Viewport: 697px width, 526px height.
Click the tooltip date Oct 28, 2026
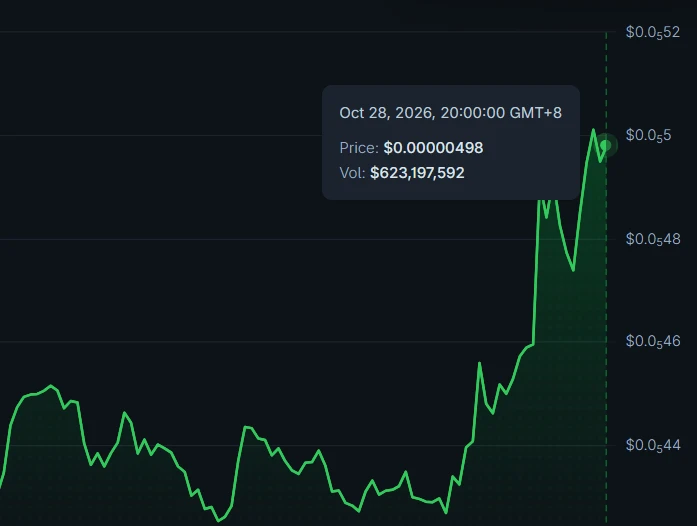(x=385, y=113)
